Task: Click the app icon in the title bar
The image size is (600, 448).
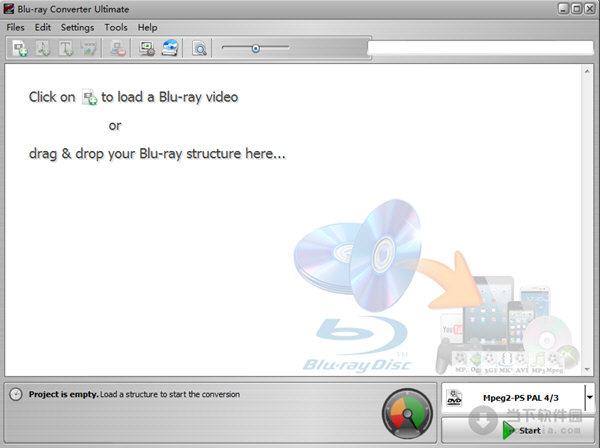Action: coord(9,9)
